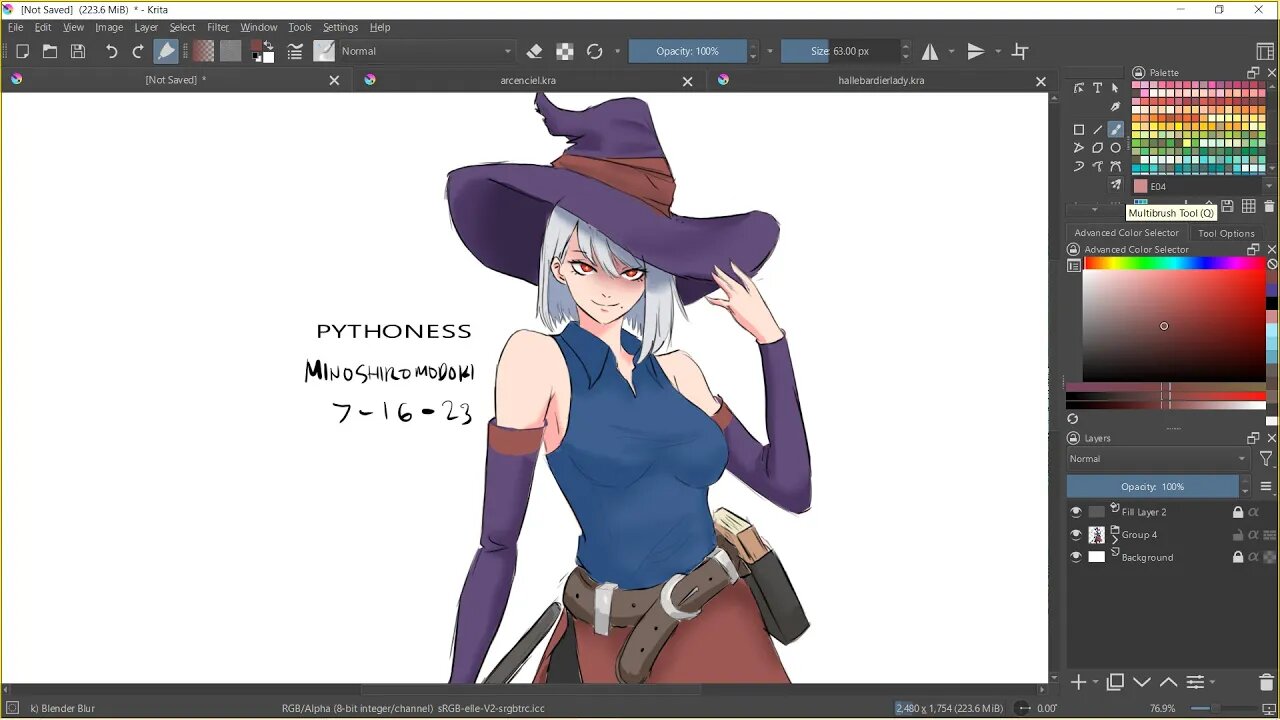Open the Layers blending mode dropdown
This screenshot has height=720, width=1280.
pos(1158,459)
